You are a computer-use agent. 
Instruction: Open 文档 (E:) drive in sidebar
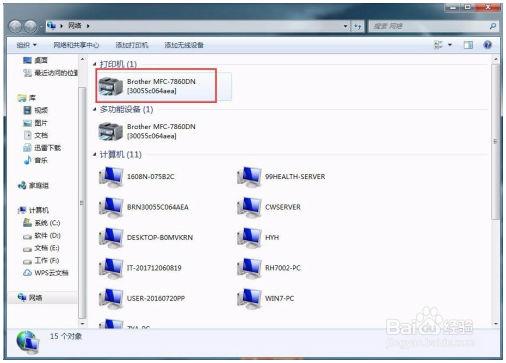(x=41, y=248)
